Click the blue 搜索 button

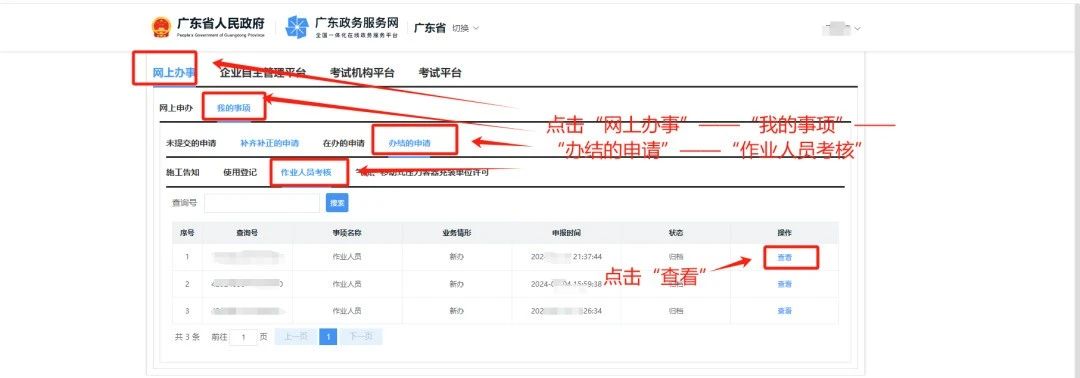(x=337, y=203)
